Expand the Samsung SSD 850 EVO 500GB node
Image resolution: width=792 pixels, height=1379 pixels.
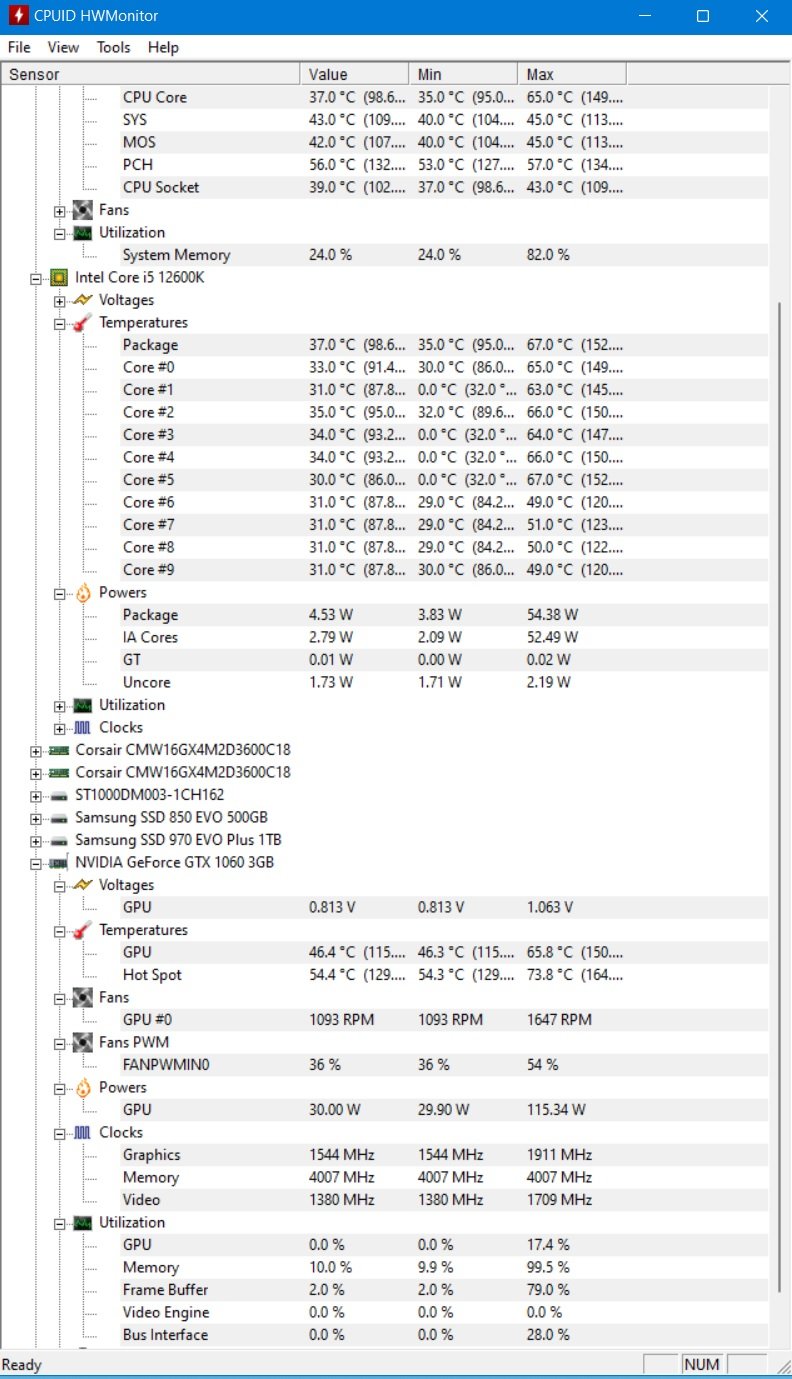[x=37, y=817]
